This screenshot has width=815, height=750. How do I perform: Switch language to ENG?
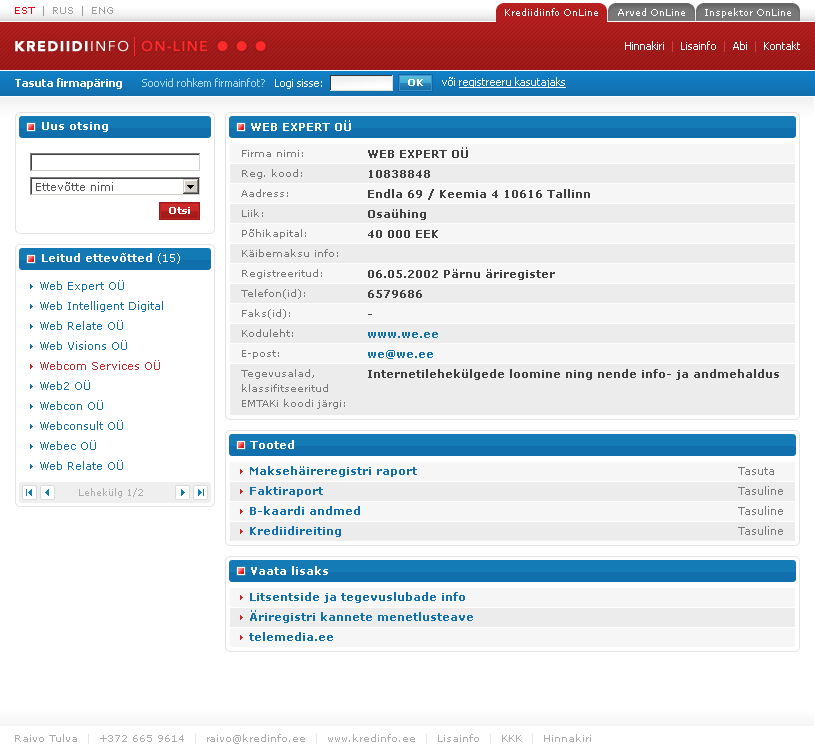[x=102, y=11]
